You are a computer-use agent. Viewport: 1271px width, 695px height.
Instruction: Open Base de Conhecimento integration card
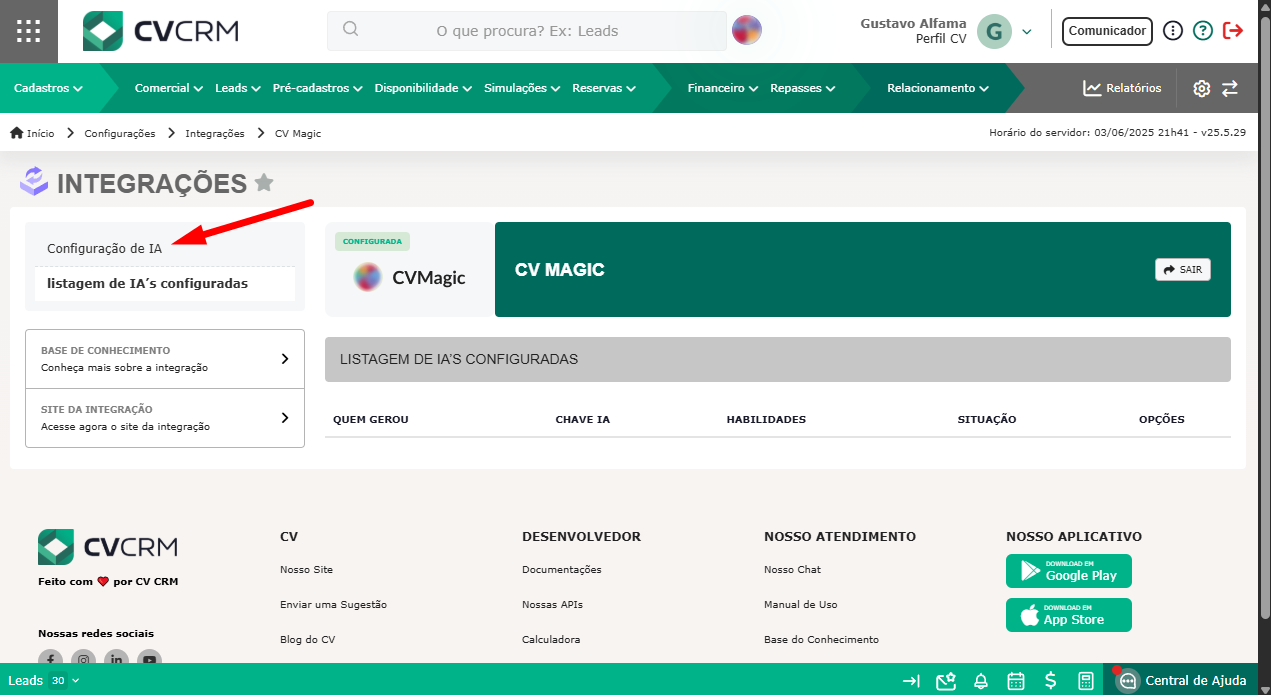coord(165,359)
